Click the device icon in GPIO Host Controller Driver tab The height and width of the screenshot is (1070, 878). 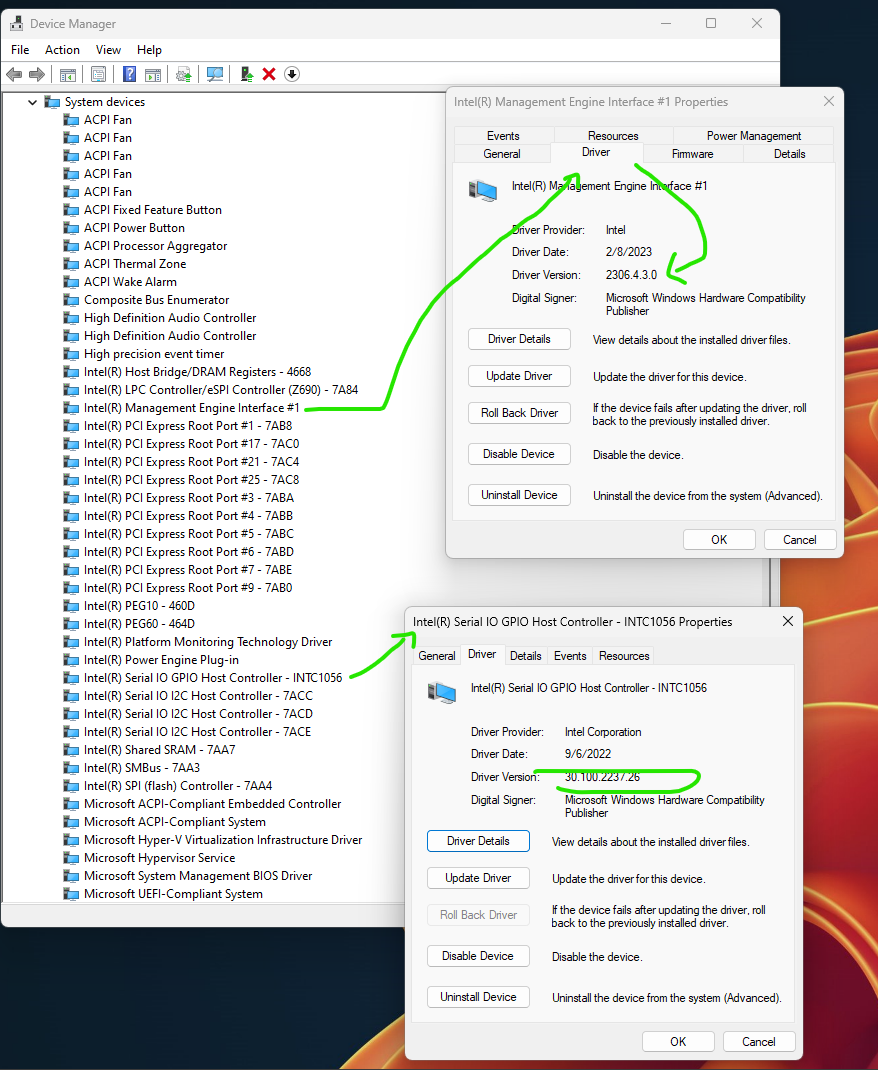[x=442, y=693]
